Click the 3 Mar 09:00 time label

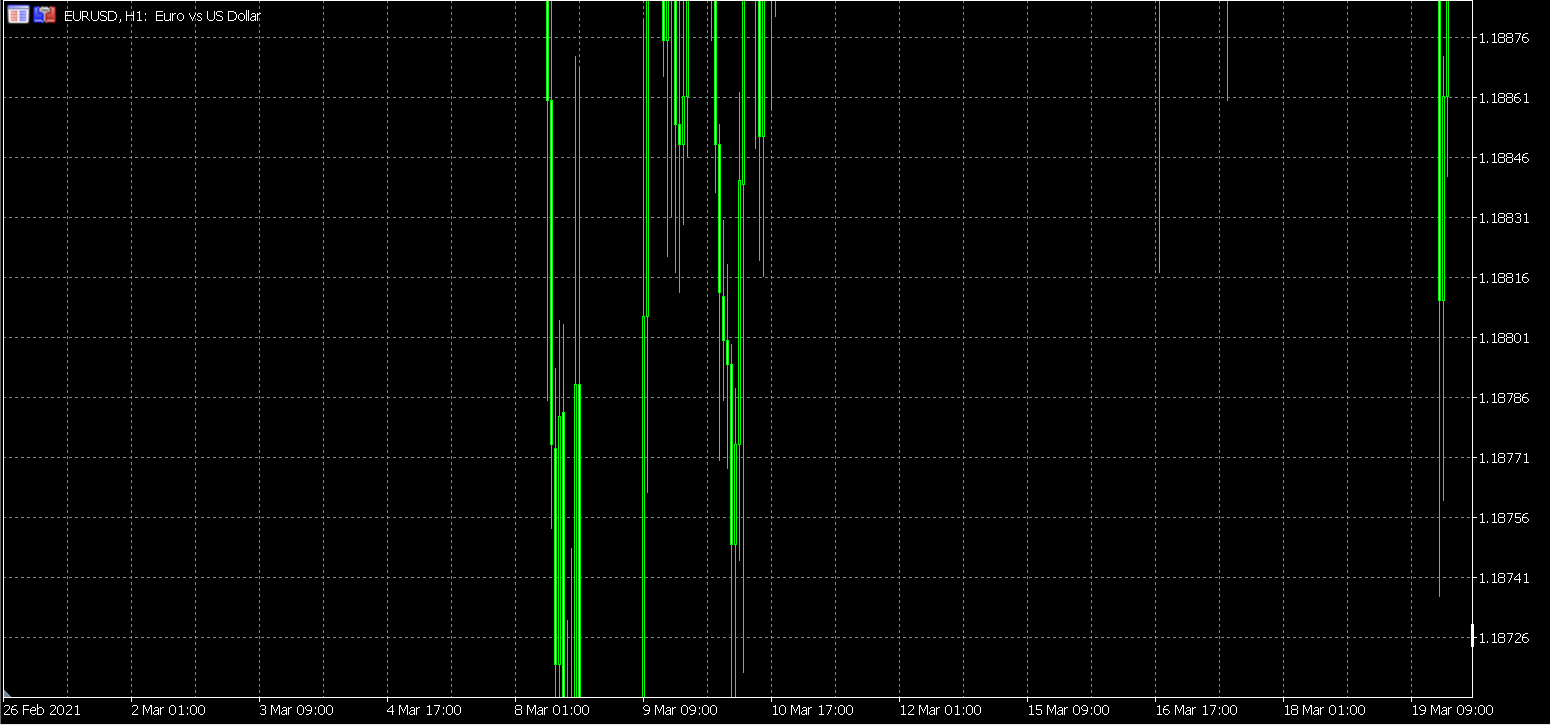(296, 711)
